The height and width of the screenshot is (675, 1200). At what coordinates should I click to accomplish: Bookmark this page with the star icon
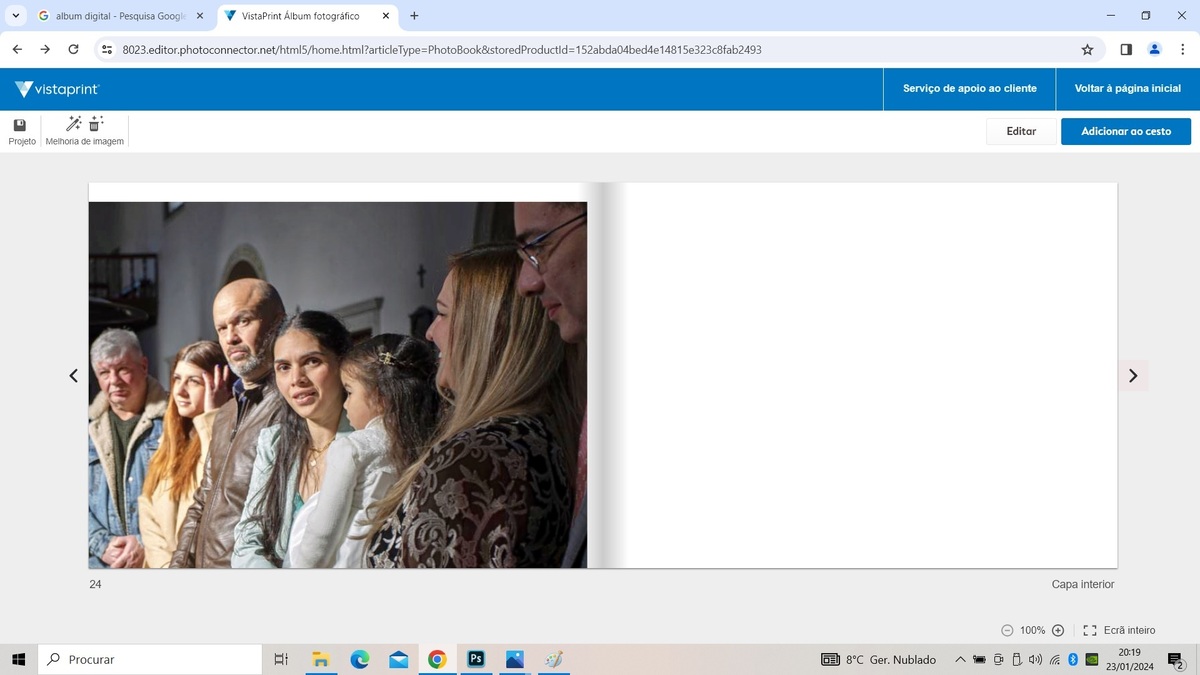1087,49
